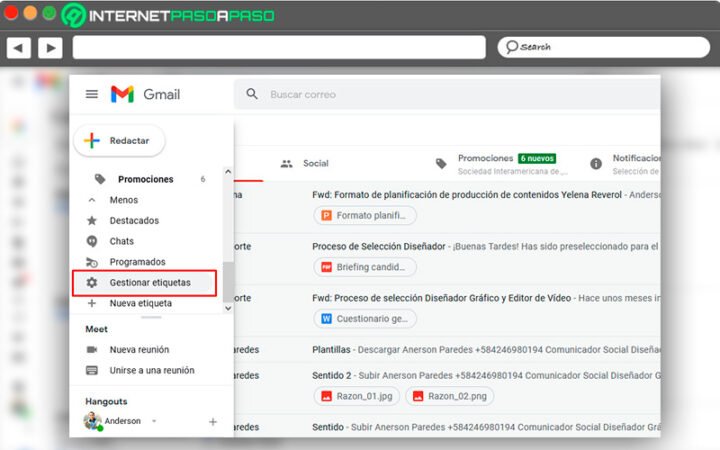The image size is (720, 450).
Task: Click the green 6 nuevos badge
Action: point(537,158)
